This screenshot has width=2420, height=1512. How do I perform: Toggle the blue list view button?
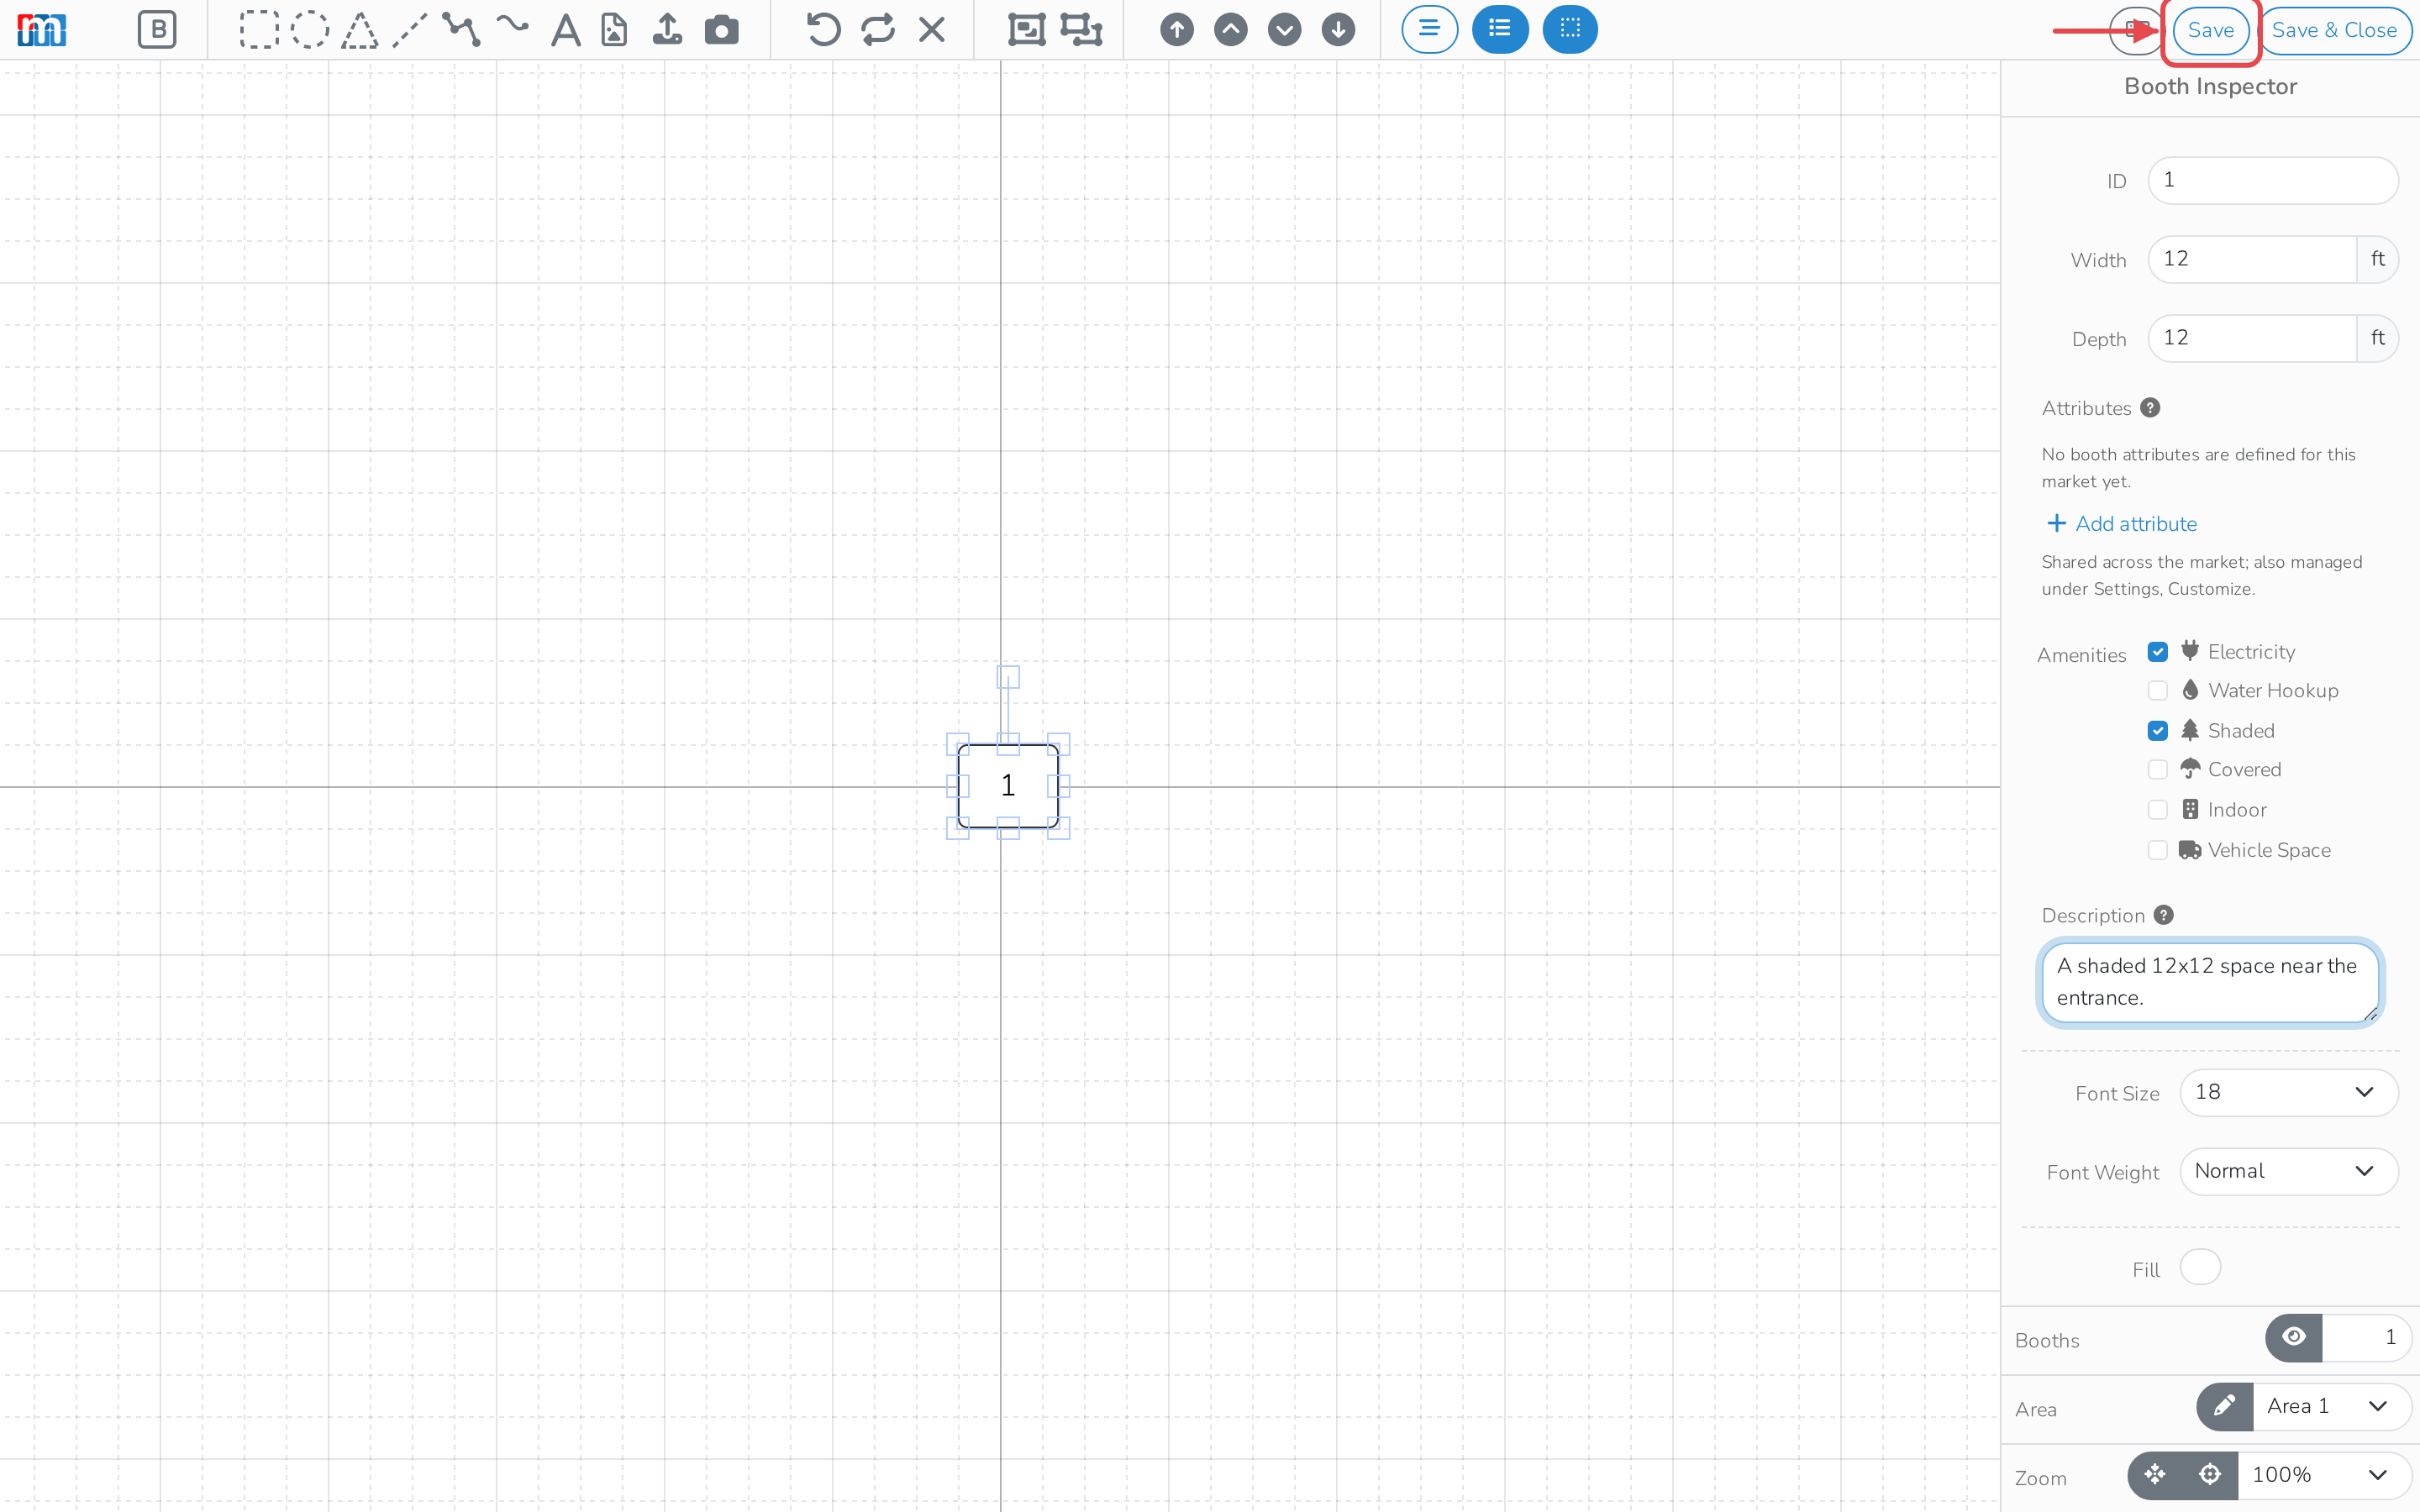1500,29
